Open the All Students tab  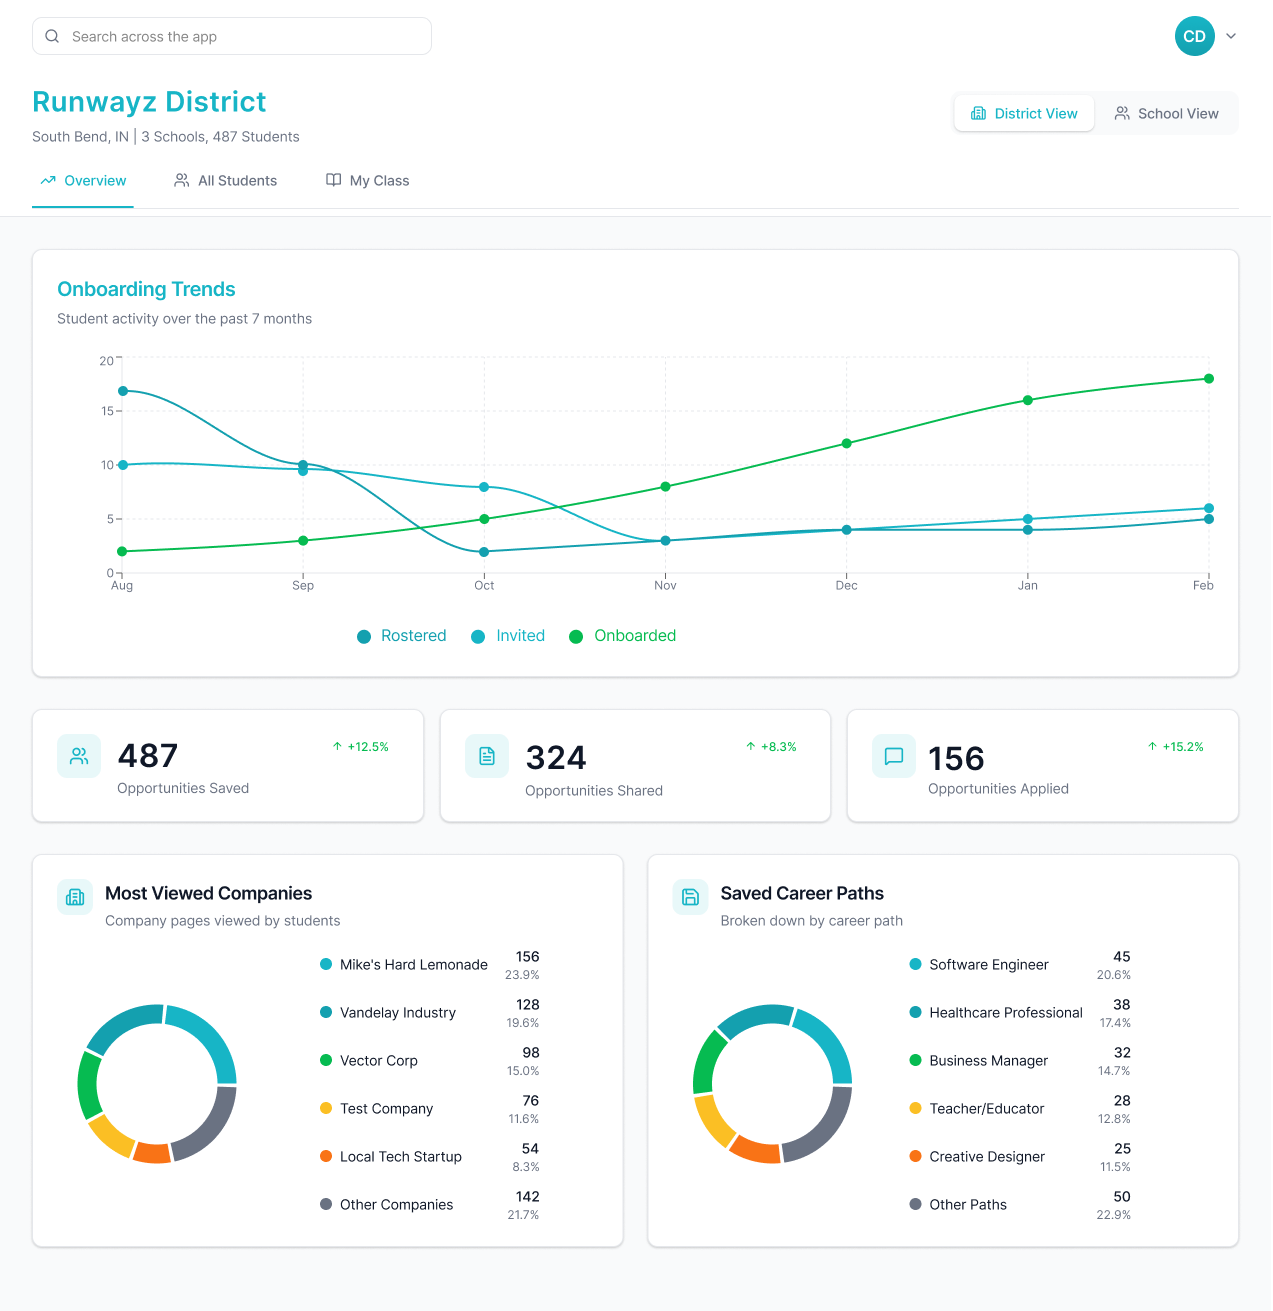point(226,181)
